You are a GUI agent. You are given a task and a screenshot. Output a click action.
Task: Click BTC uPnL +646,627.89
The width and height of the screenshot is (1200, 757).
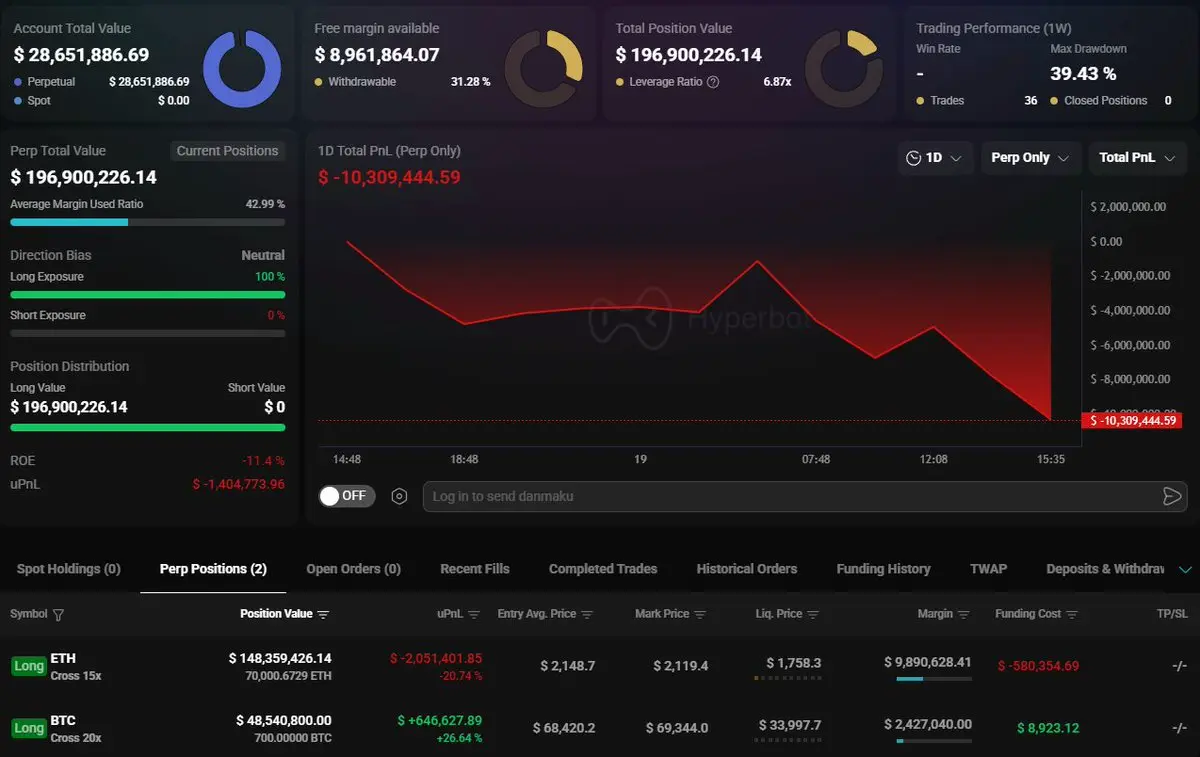pyautogui.click(x=440, y=720)
